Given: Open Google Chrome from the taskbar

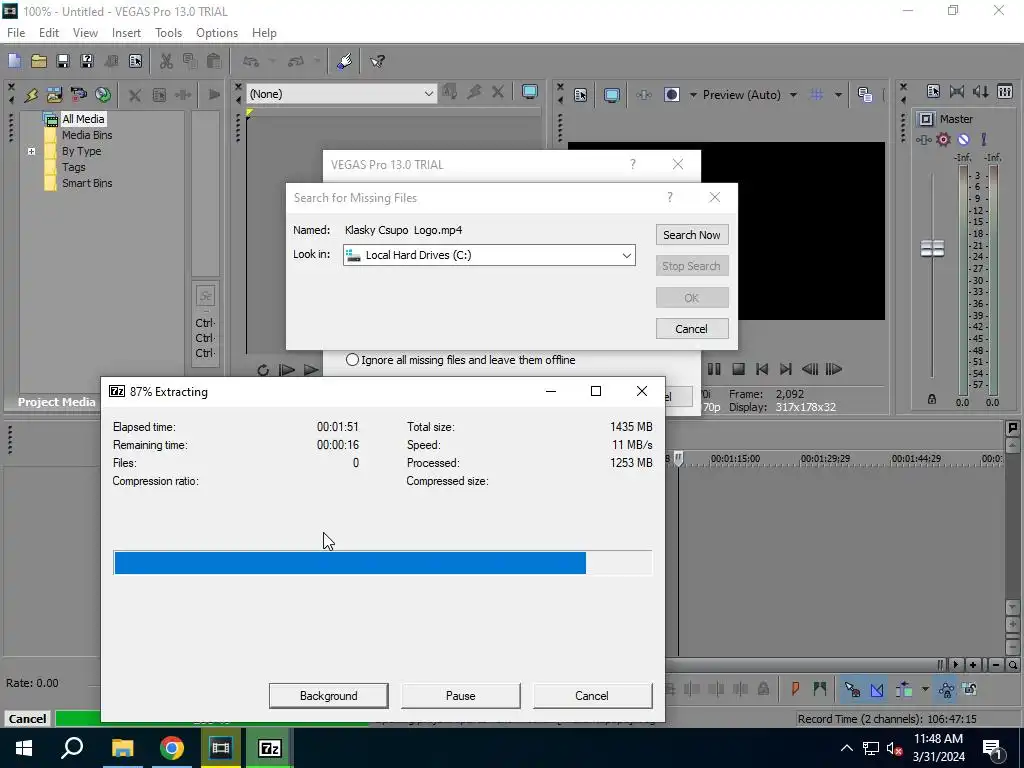Looking at the screenshot, I should 172,748.
